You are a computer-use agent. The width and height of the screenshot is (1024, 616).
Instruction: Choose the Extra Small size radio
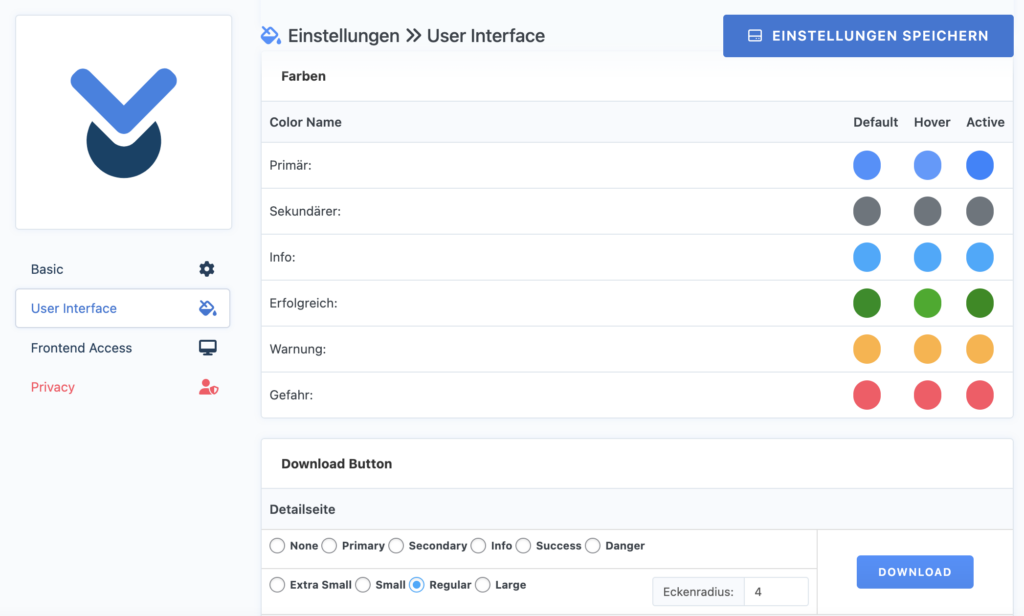[278, 585]
